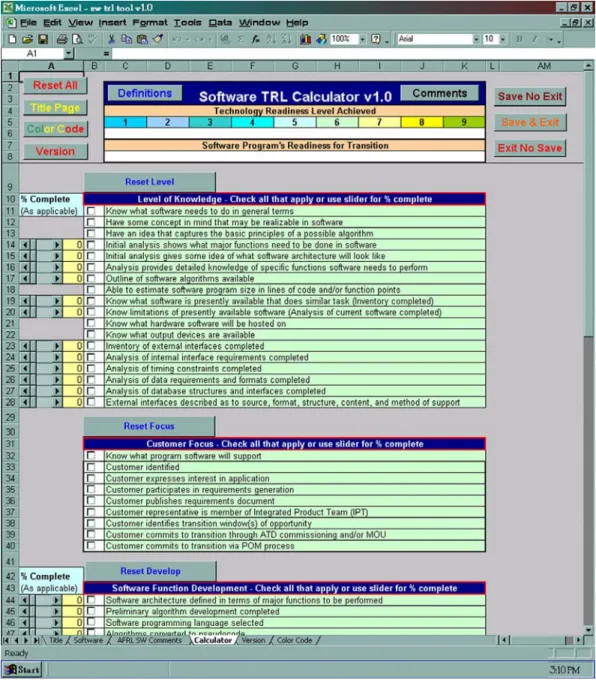The width and height of the screenshot is (596, 680).
Task: Check 'Software programming language selected' box
Action: click(91, 623)
